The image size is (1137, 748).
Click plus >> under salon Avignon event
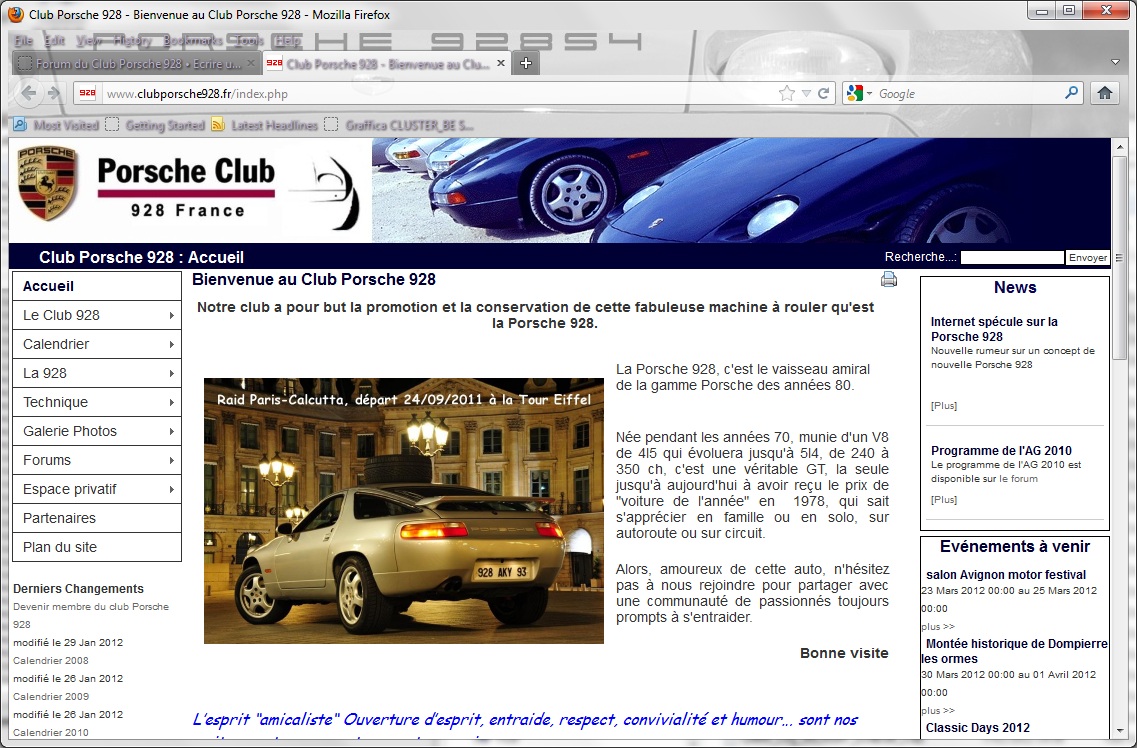point(938,626)
